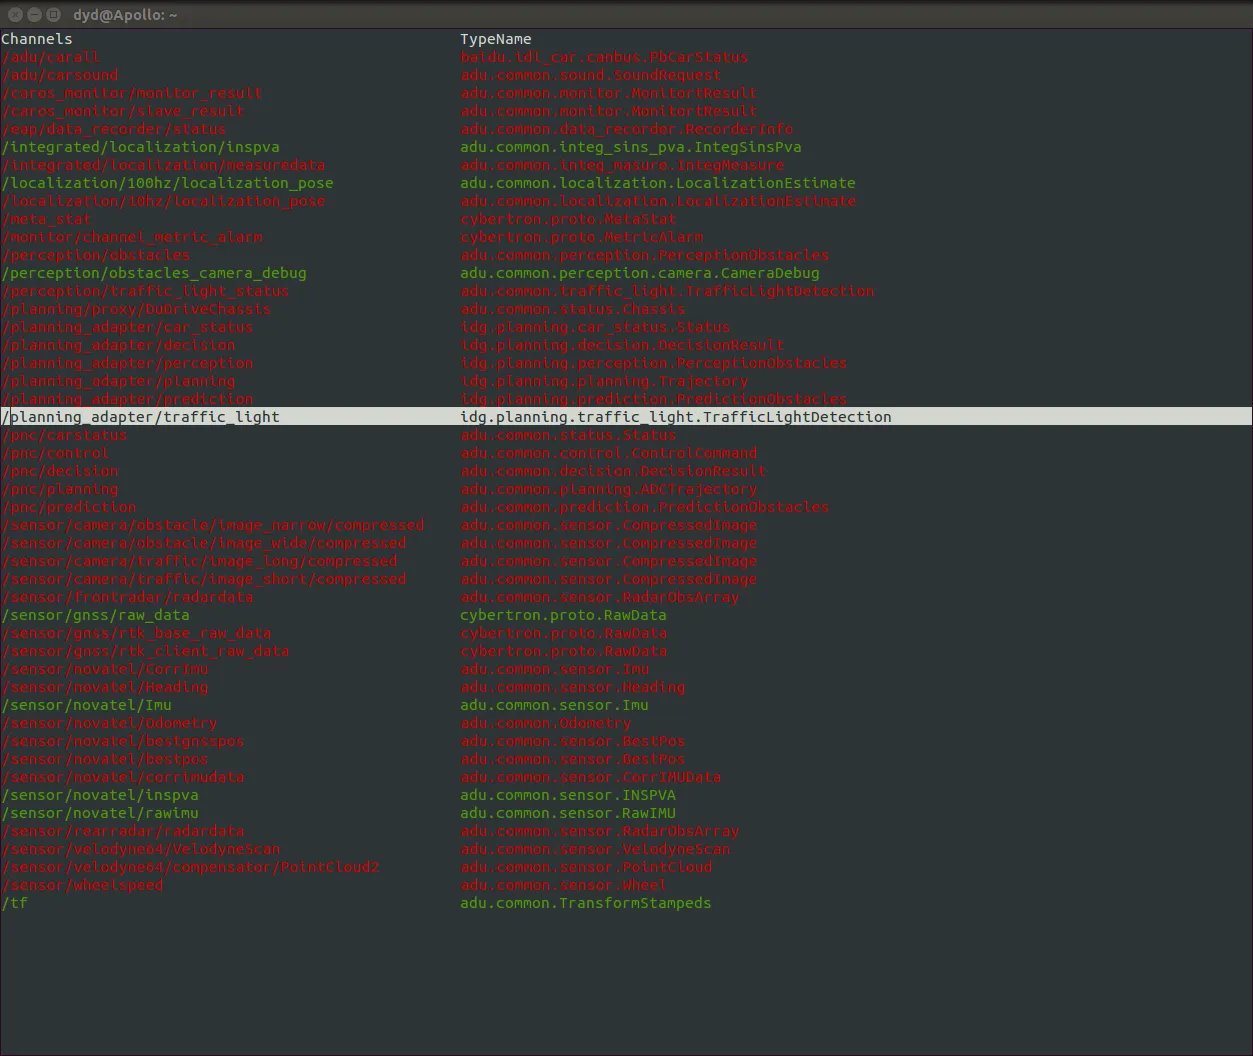Click adu.common.sensor.INSPVA type name
The height and width of the screenshot is (1056, 1253).
pyautogui.click(x=568, y=795)
